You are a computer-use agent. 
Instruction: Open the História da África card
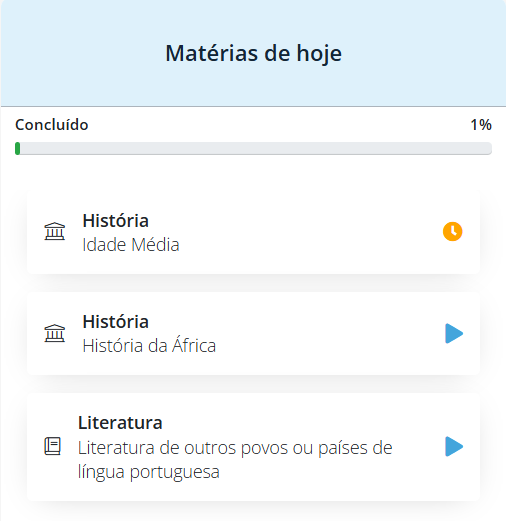tap(253, 333)
